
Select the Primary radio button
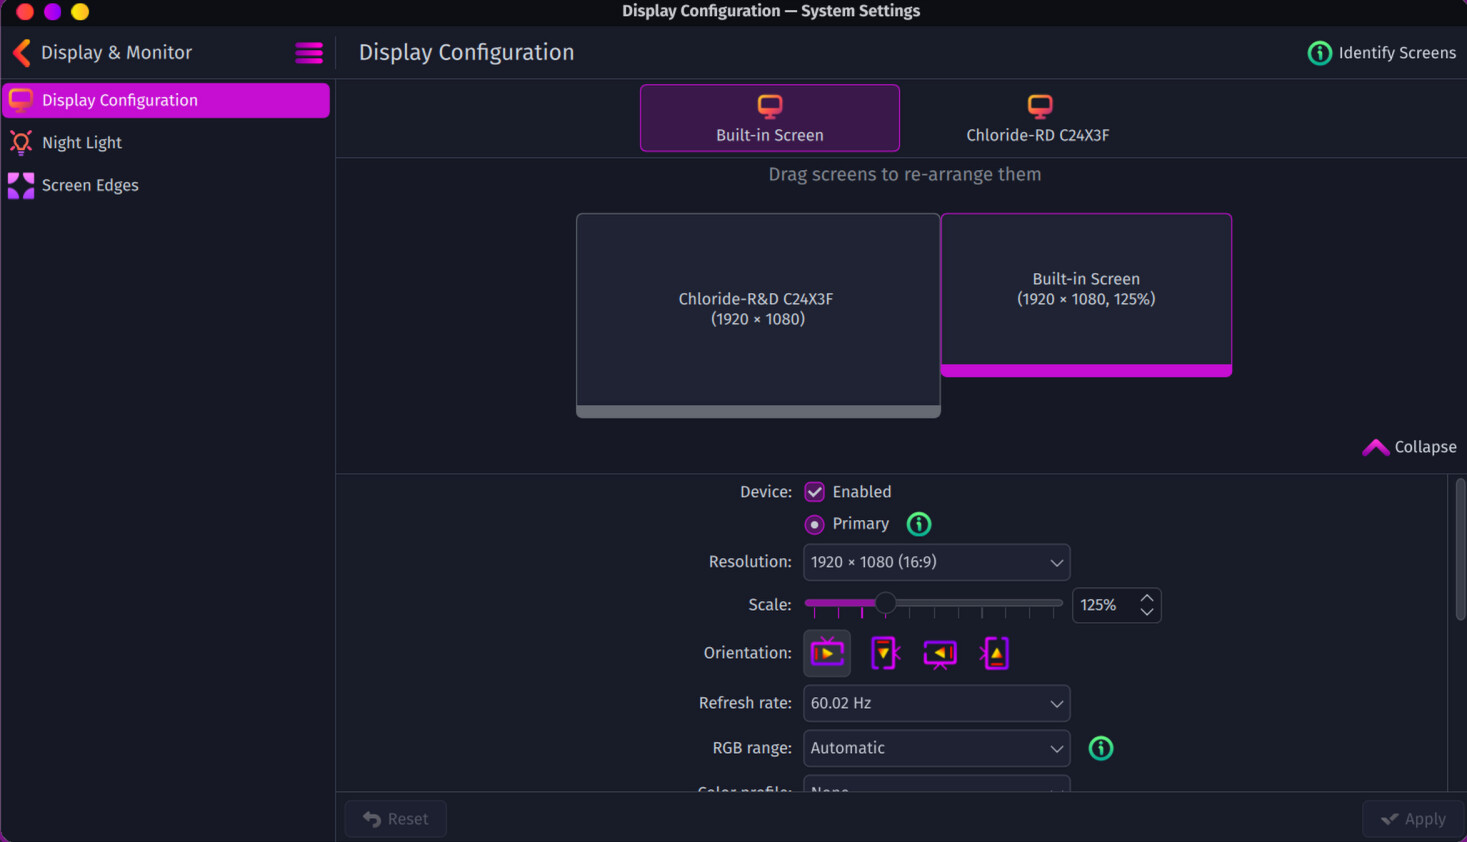[x=815, y=524]
